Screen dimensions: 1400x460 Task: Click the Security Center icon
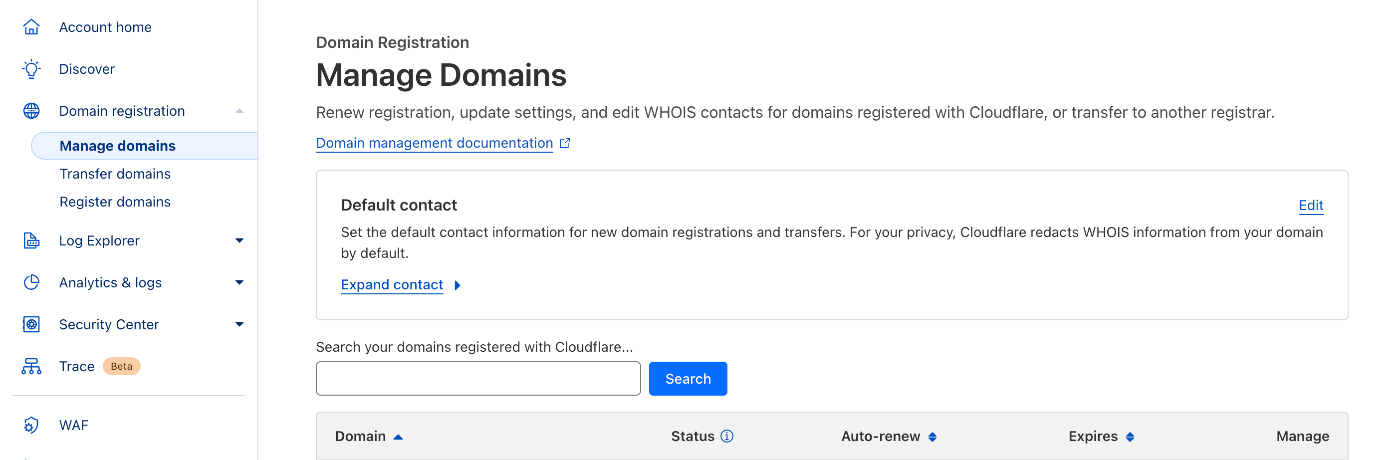pyautogui.click(x=32, y=325)
